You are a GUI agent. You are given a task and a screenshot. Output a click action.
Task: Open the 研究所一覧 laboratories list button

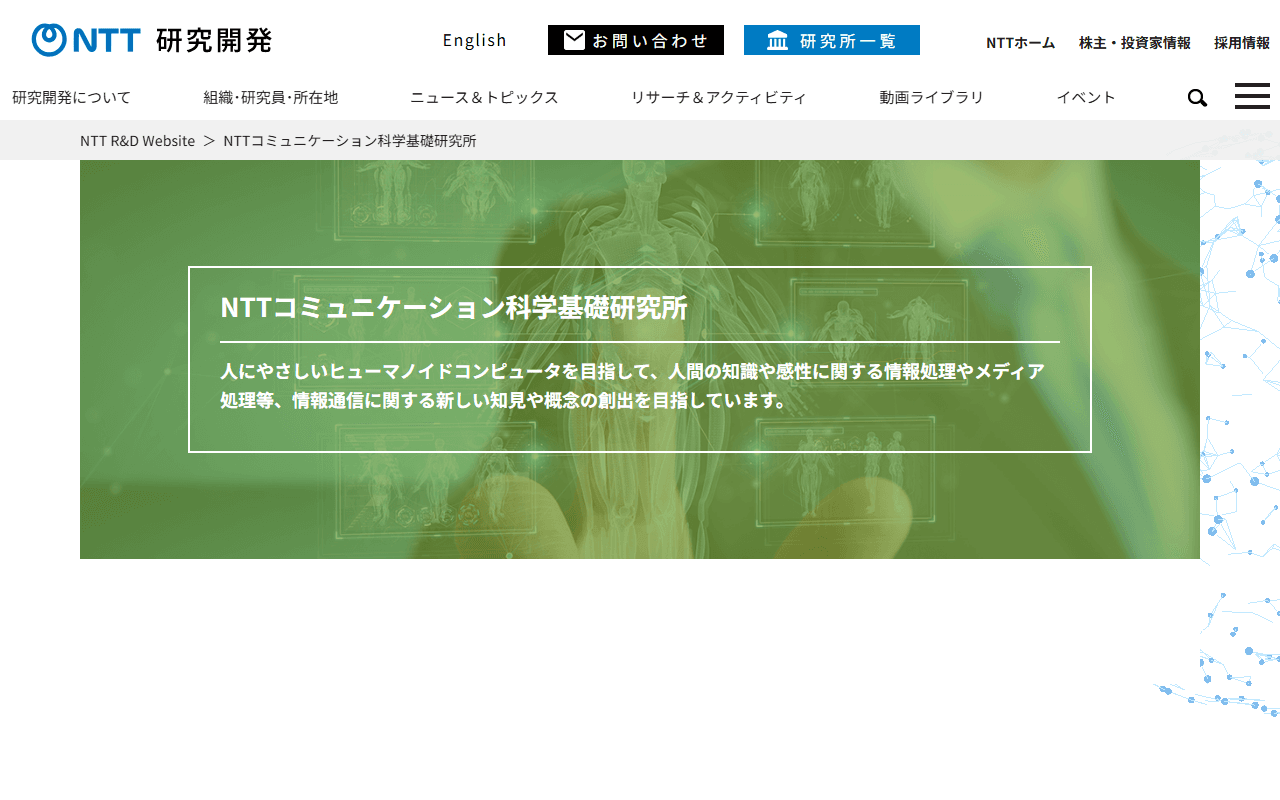[x=832, y=40]
